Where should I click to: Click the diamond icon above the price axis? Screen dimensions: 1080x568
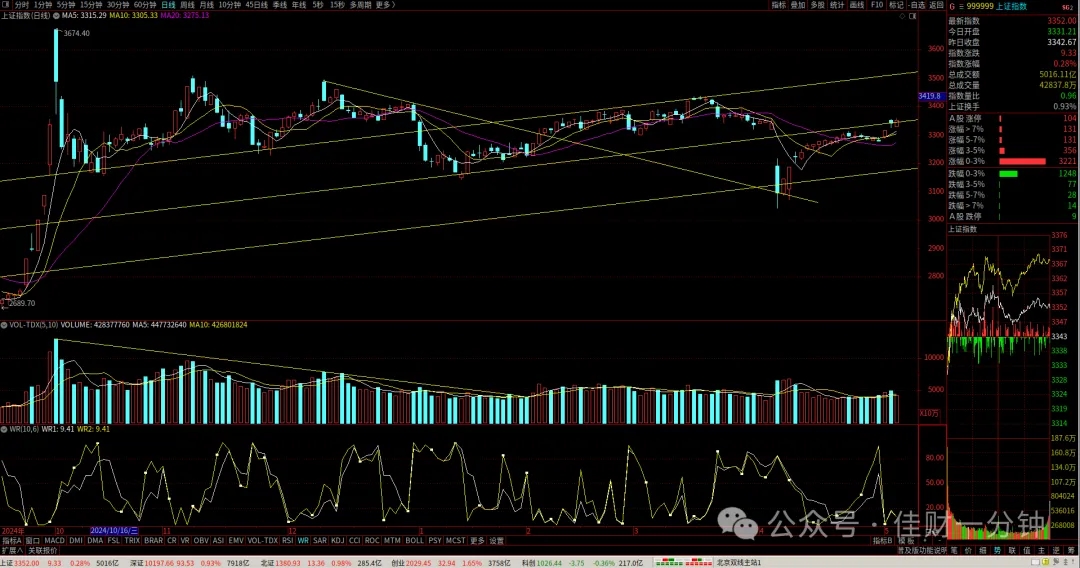click(902, 16)
